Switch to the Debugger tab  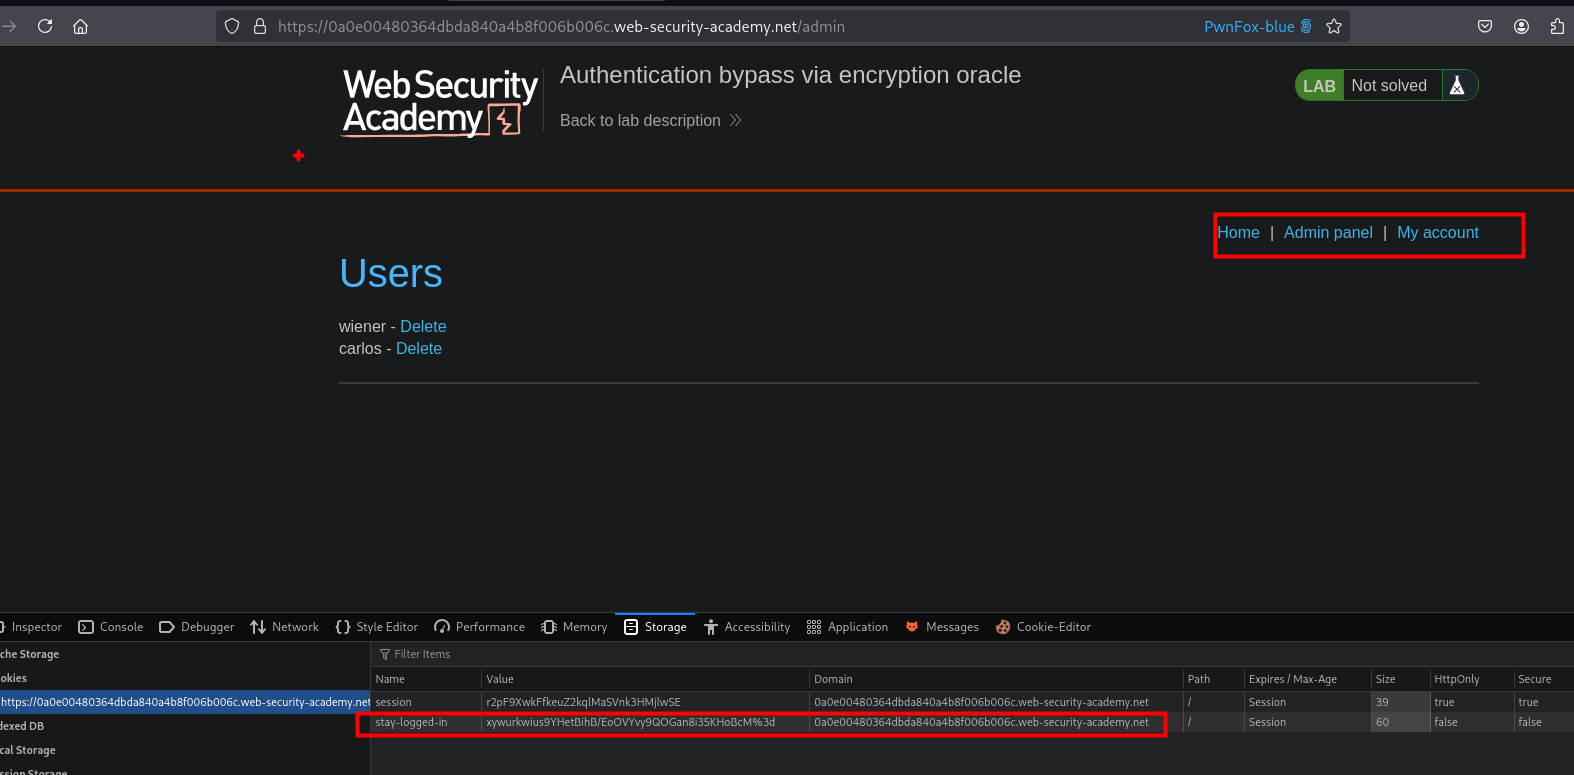(x=197, y=627)
